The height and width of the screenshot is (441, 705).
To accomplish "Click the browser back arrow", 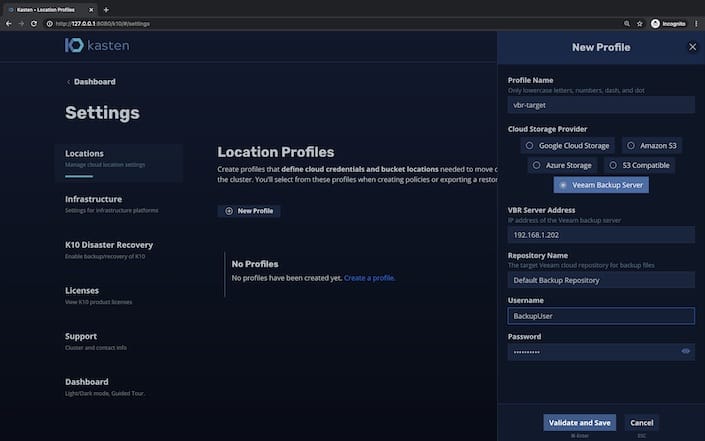I will coord(9,22).
